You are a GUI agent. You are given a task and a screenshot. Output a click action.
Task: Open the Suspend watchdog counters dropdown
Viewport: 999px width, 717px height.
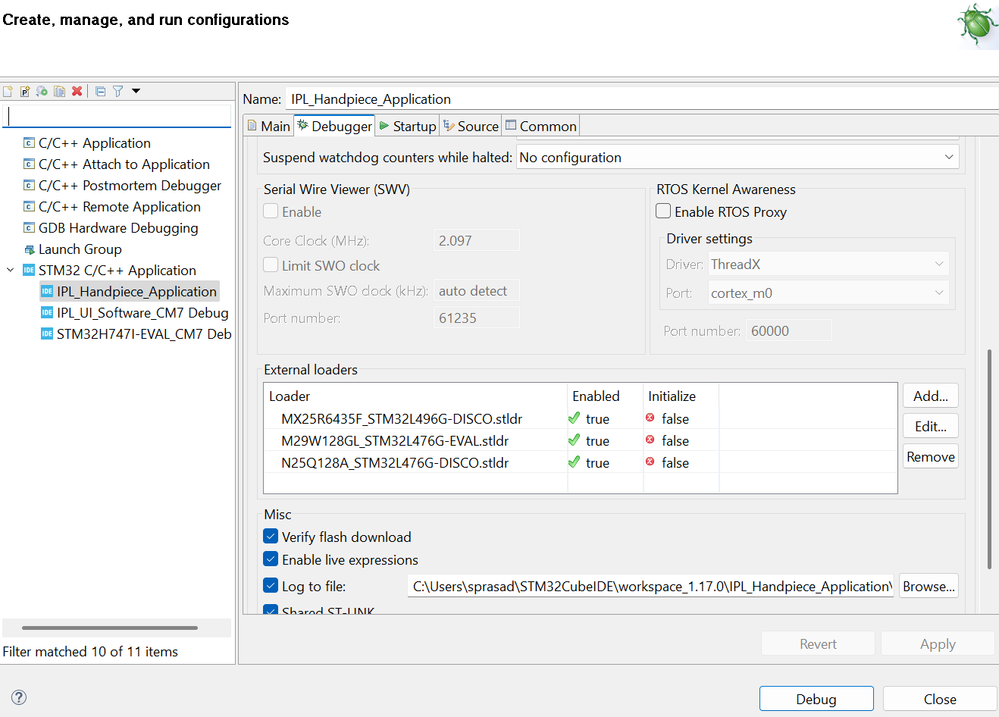pos(737,157)
